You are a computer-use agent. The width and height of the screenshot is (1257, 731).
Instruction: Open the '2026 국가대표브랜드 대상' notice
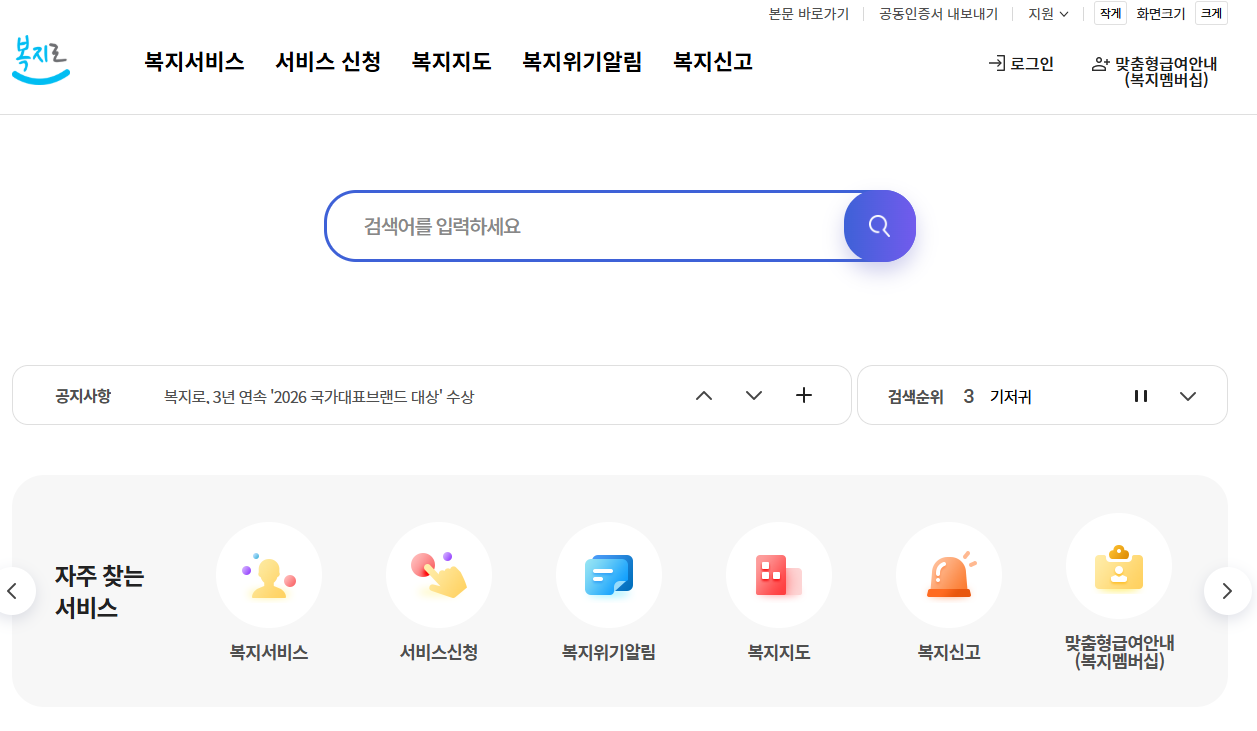click(319, 397)
